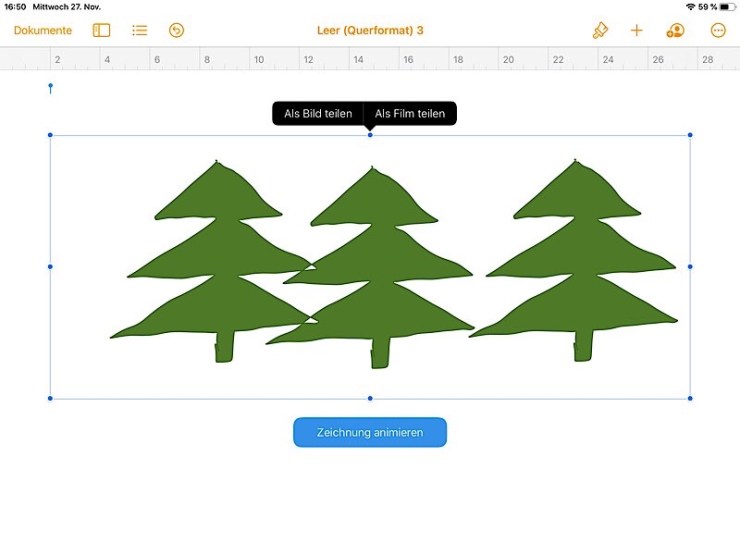Open the sidebar view options icon
The image size is (740, 555).
(101, 30)
